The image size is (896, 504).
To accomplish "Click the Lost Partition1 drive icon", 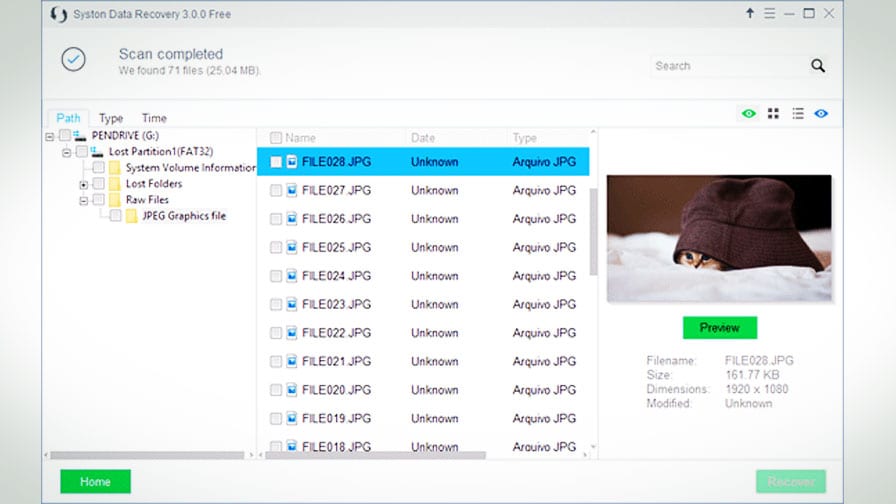I will tap(97, 151).
